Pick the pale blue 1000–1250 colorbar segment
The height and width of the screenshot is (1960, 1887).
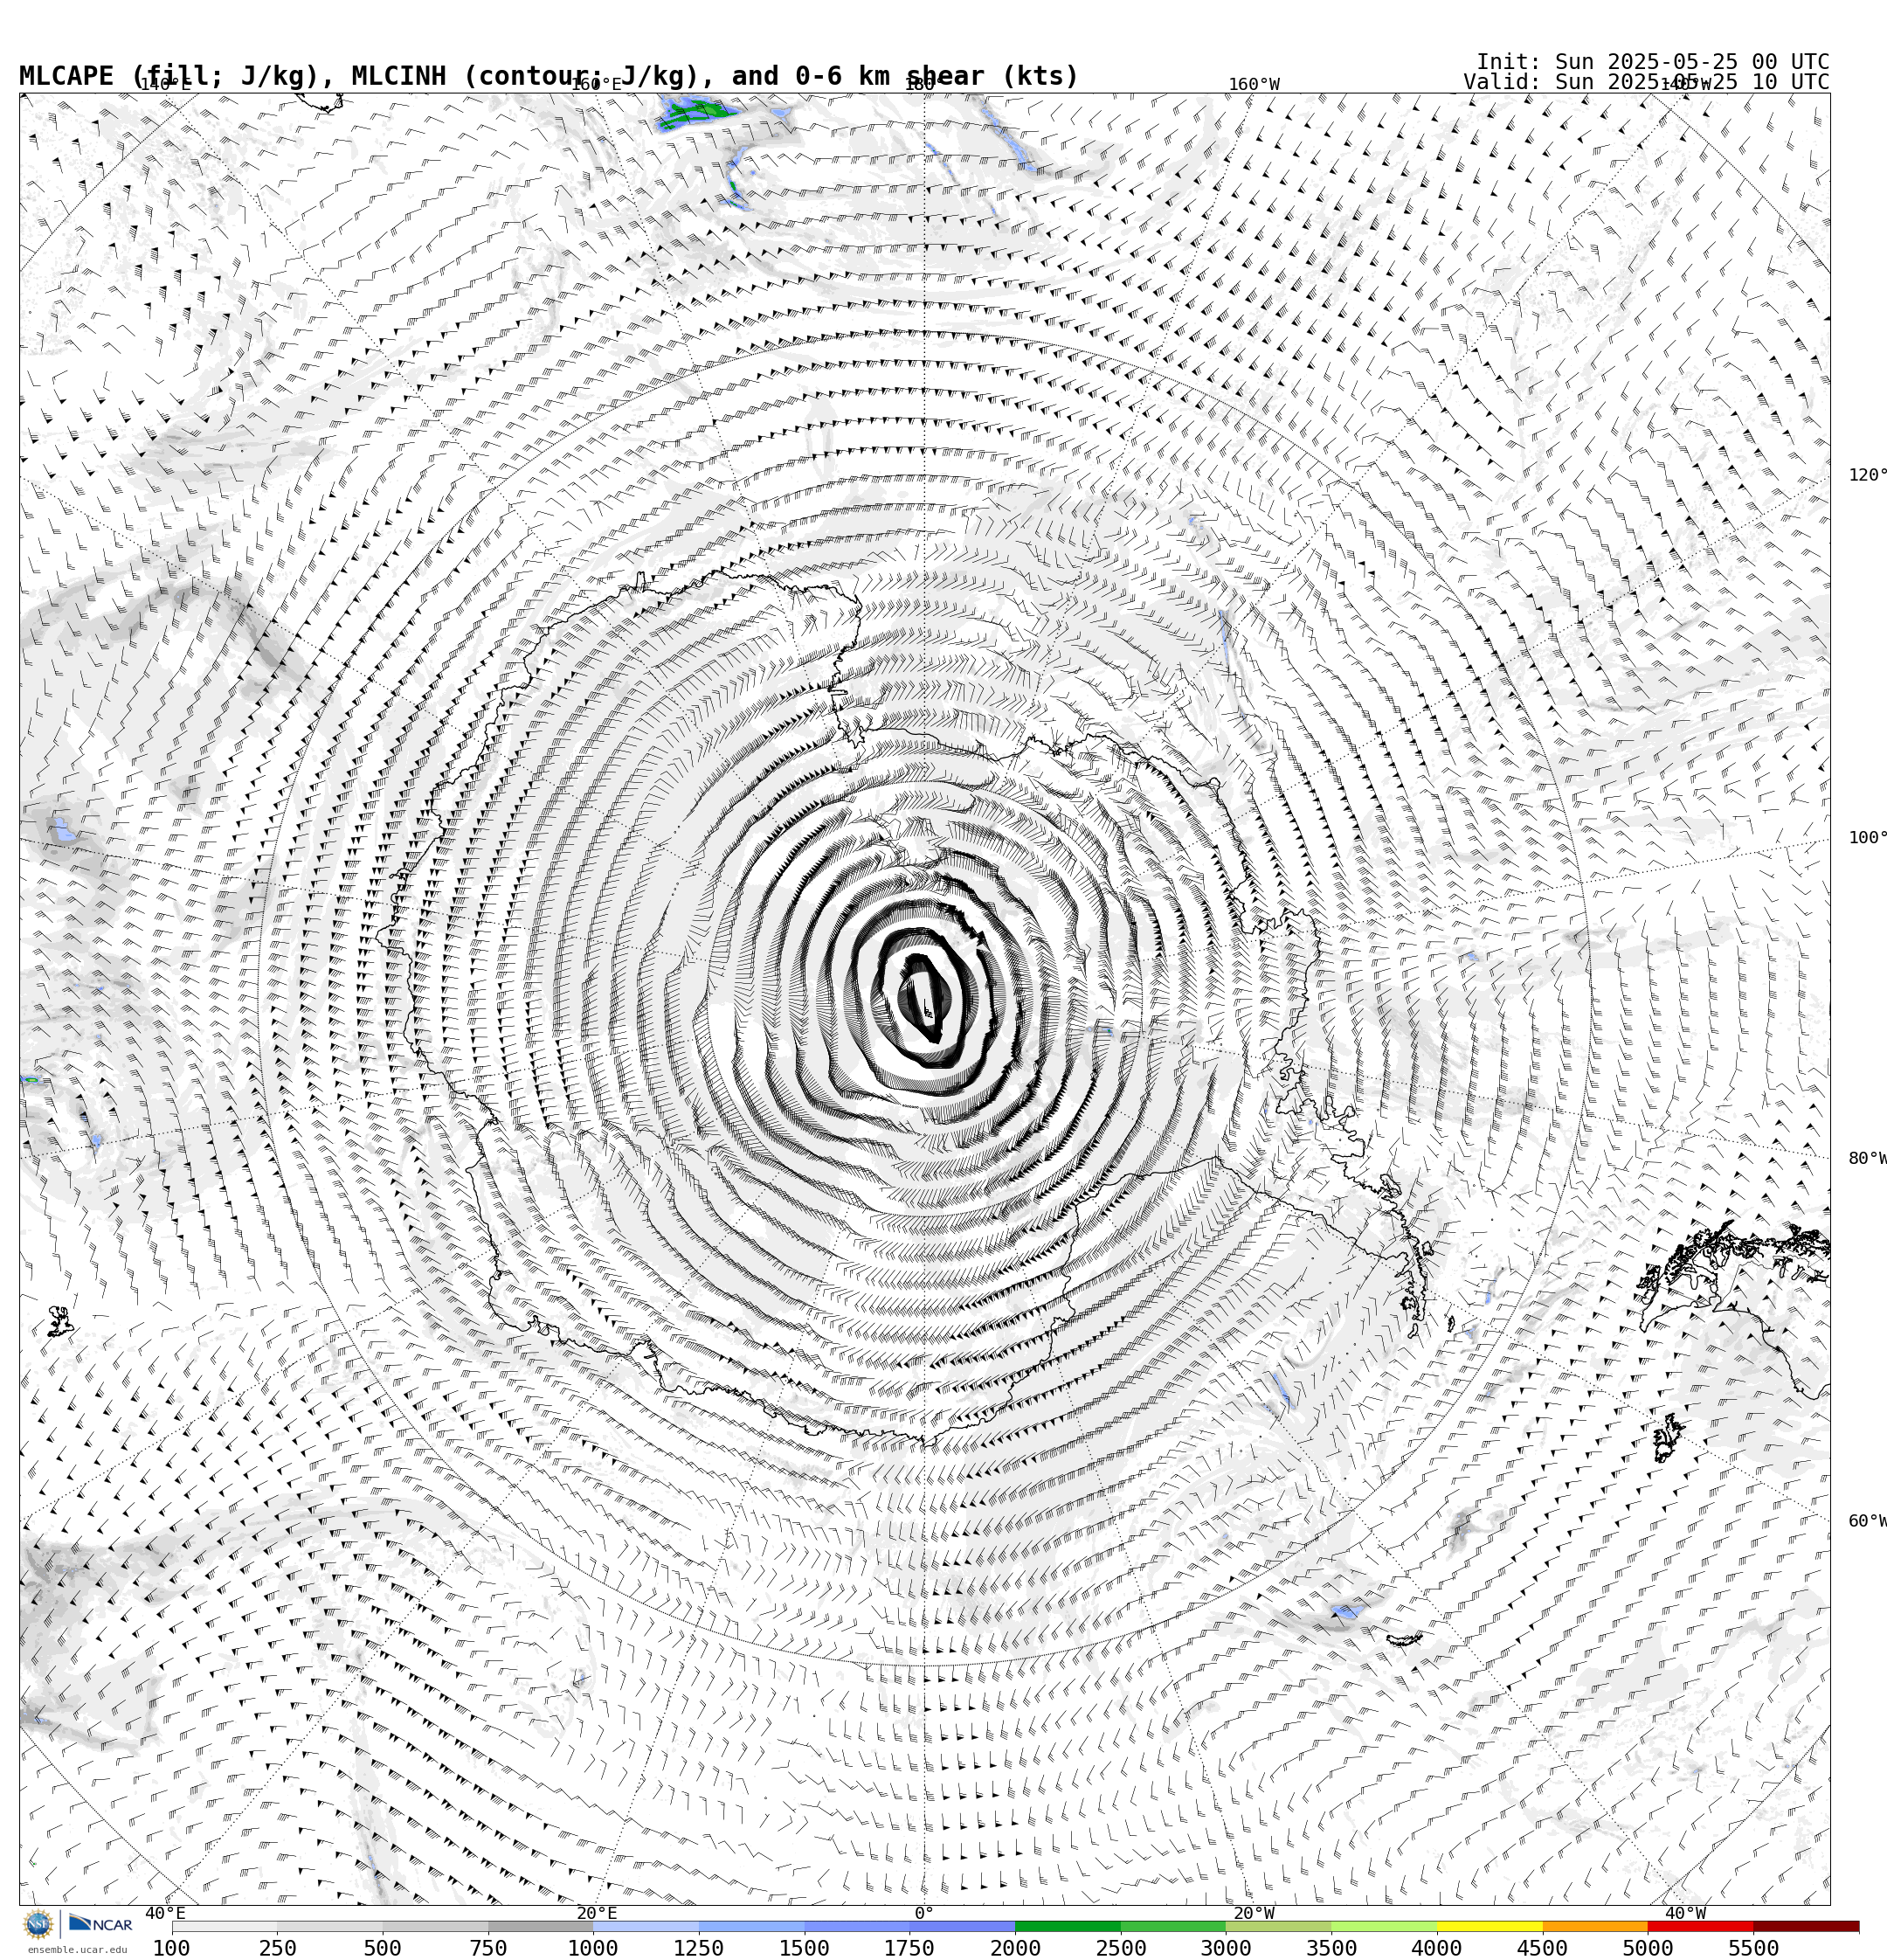coord(646,1926)
